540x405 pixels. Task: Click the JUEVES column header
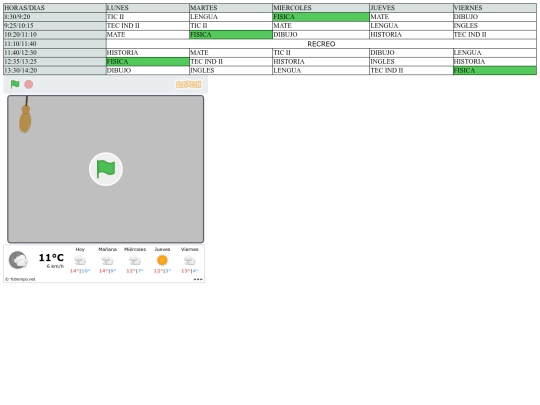(411, 8)
